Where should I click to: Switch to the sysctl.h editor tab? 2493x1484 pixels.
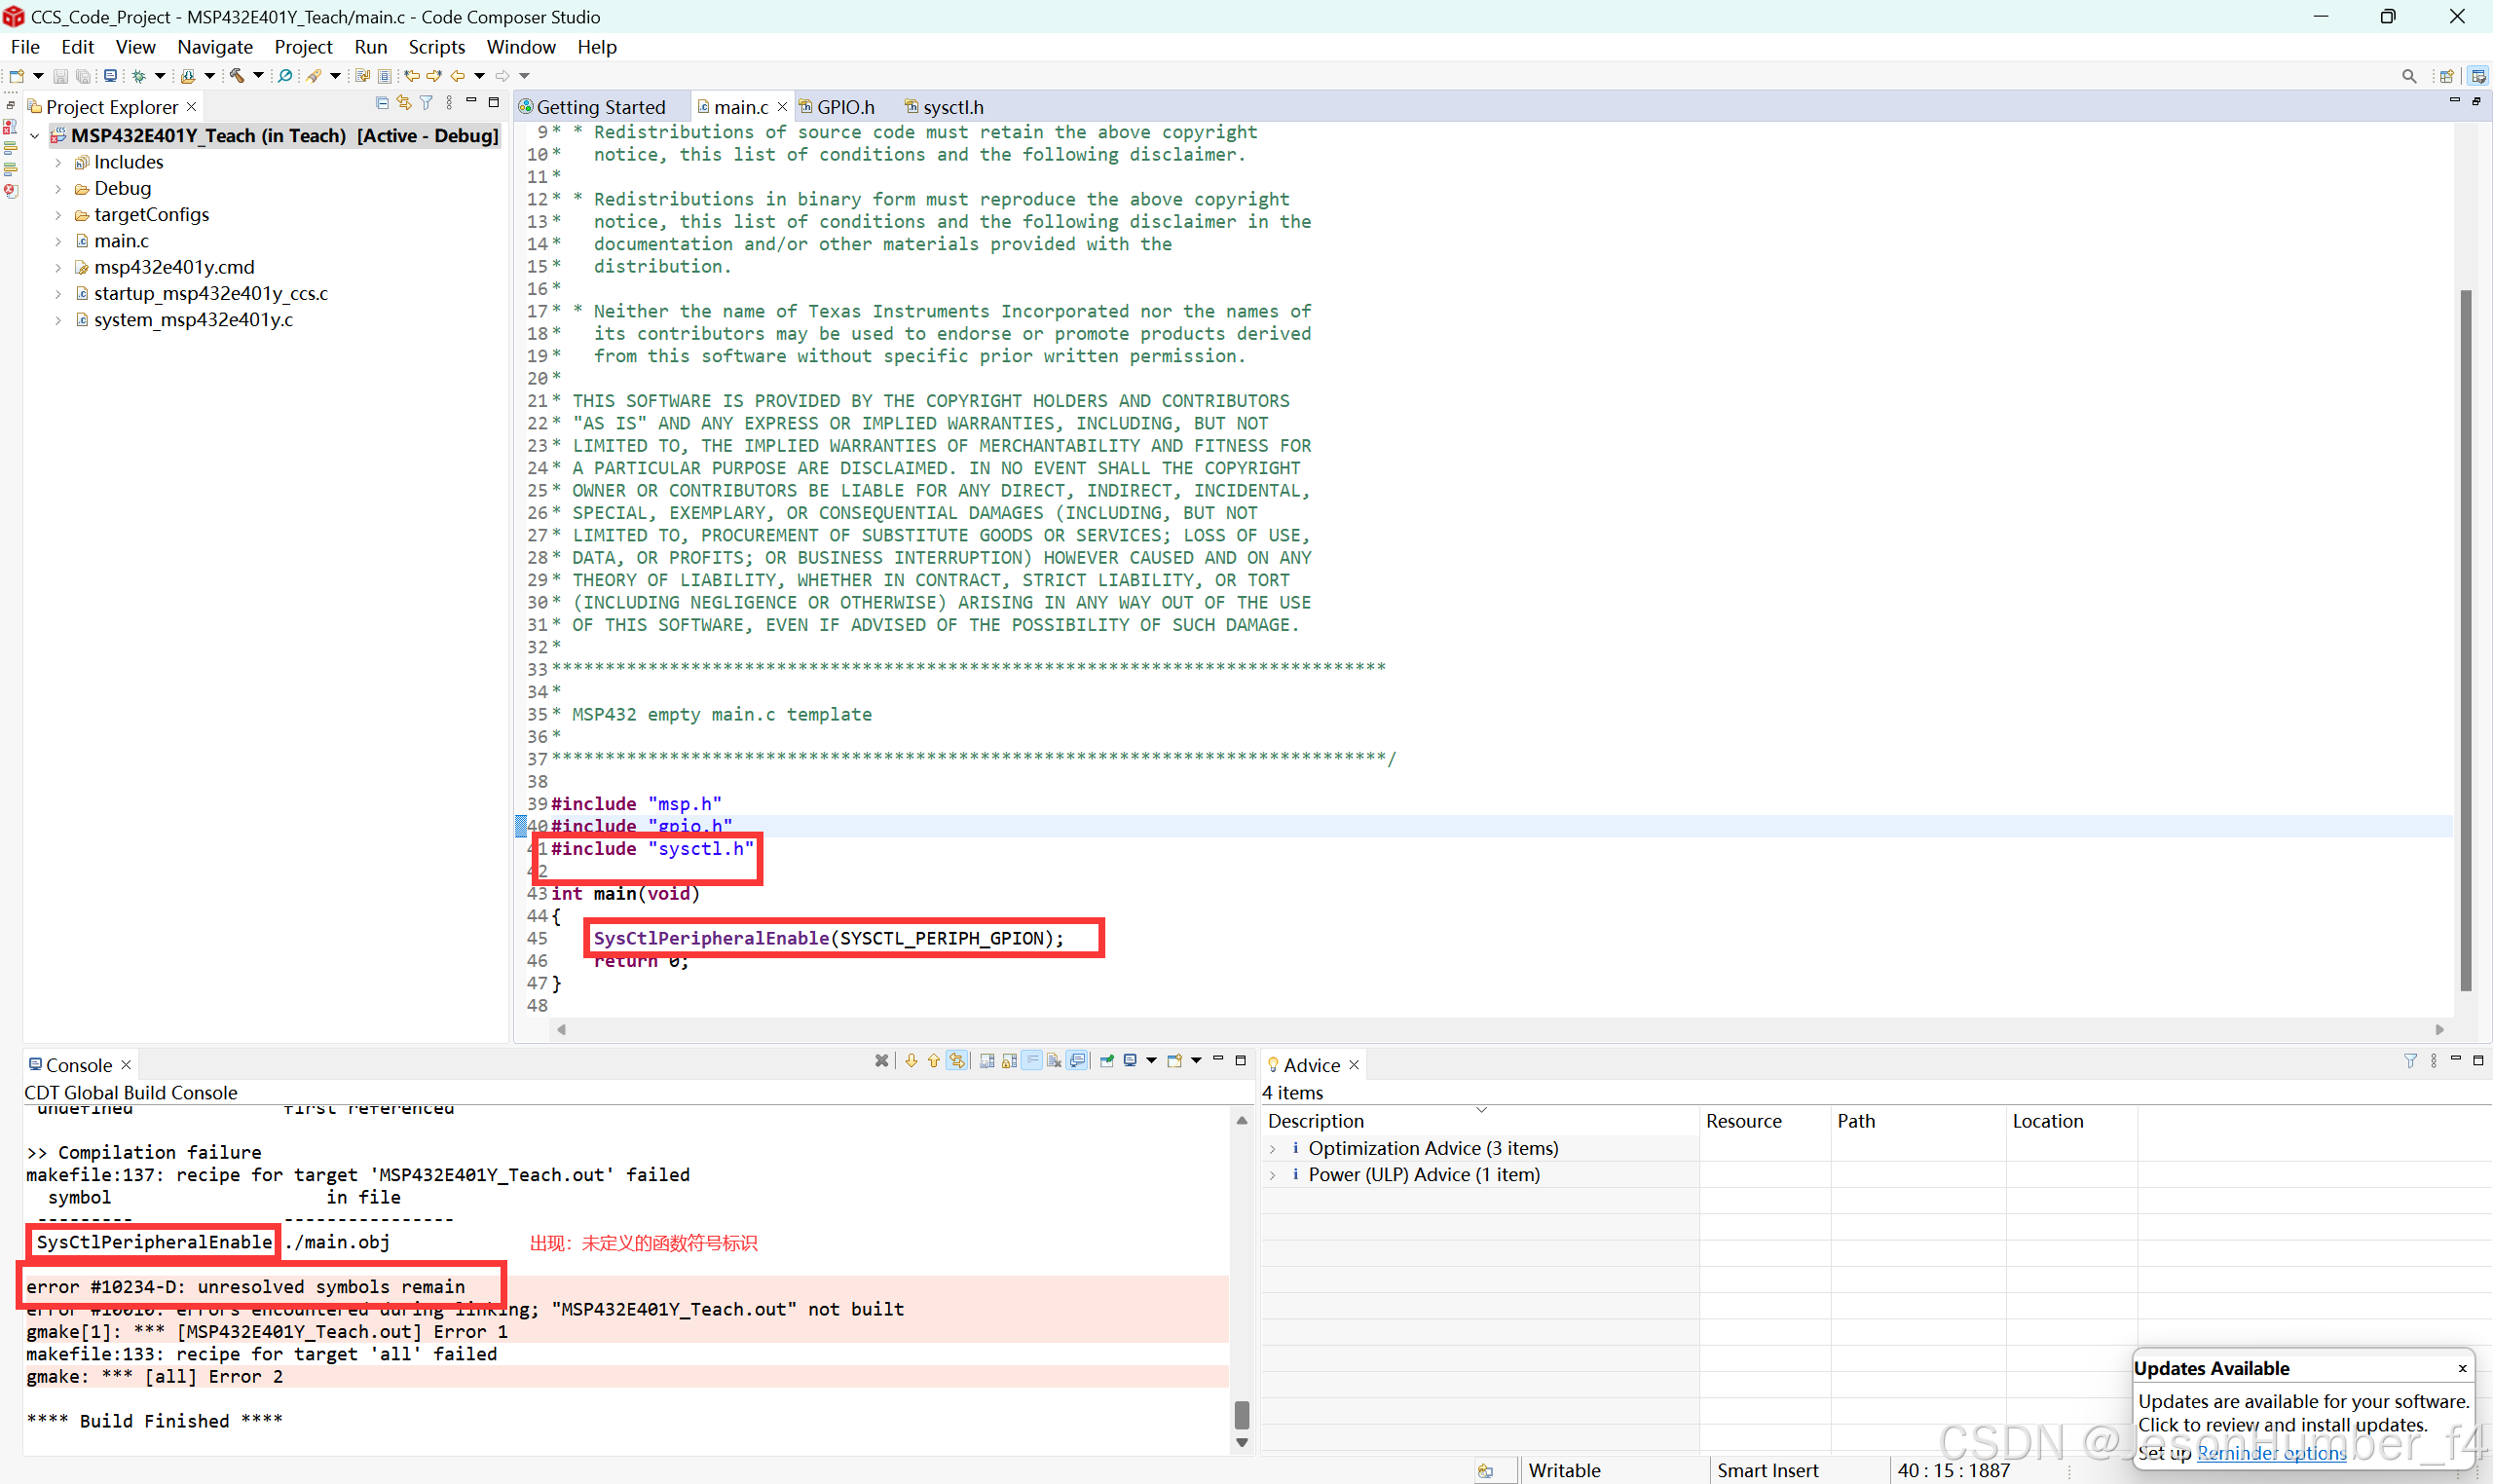(950, 106)
